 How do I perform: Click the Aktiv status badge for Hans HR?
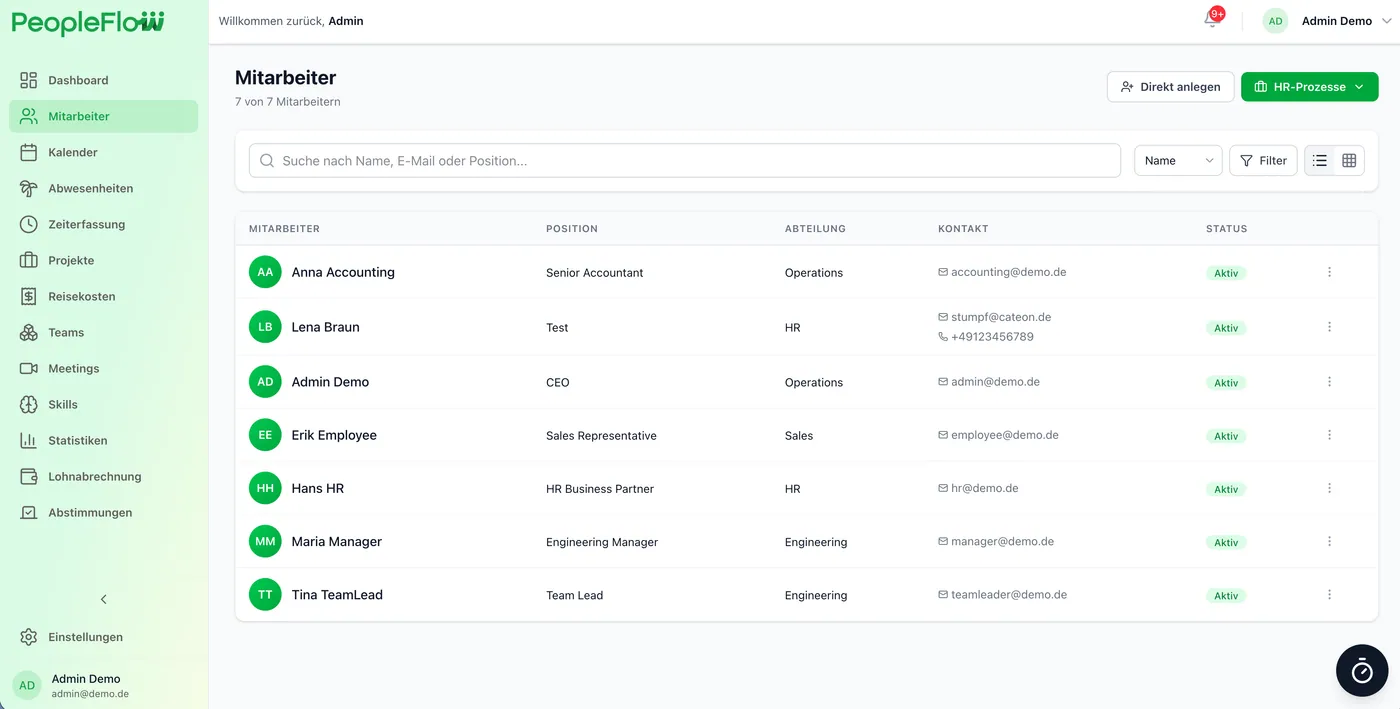pyautogui.click(x=1226, y=489)
